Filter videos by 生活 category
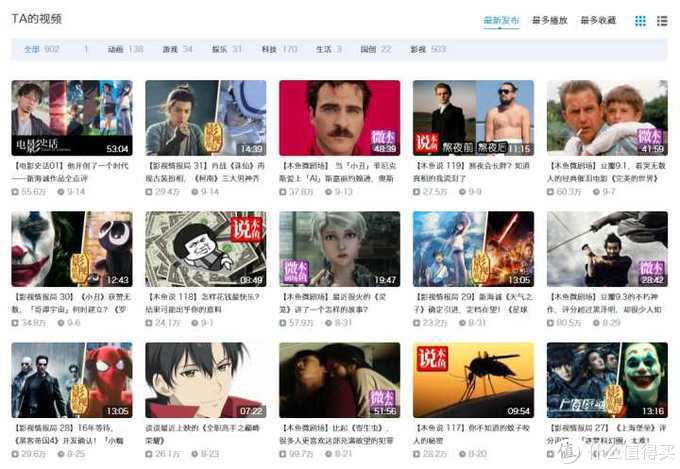Image resolution: width=680 pixels, height=469 pixels. 329,49
